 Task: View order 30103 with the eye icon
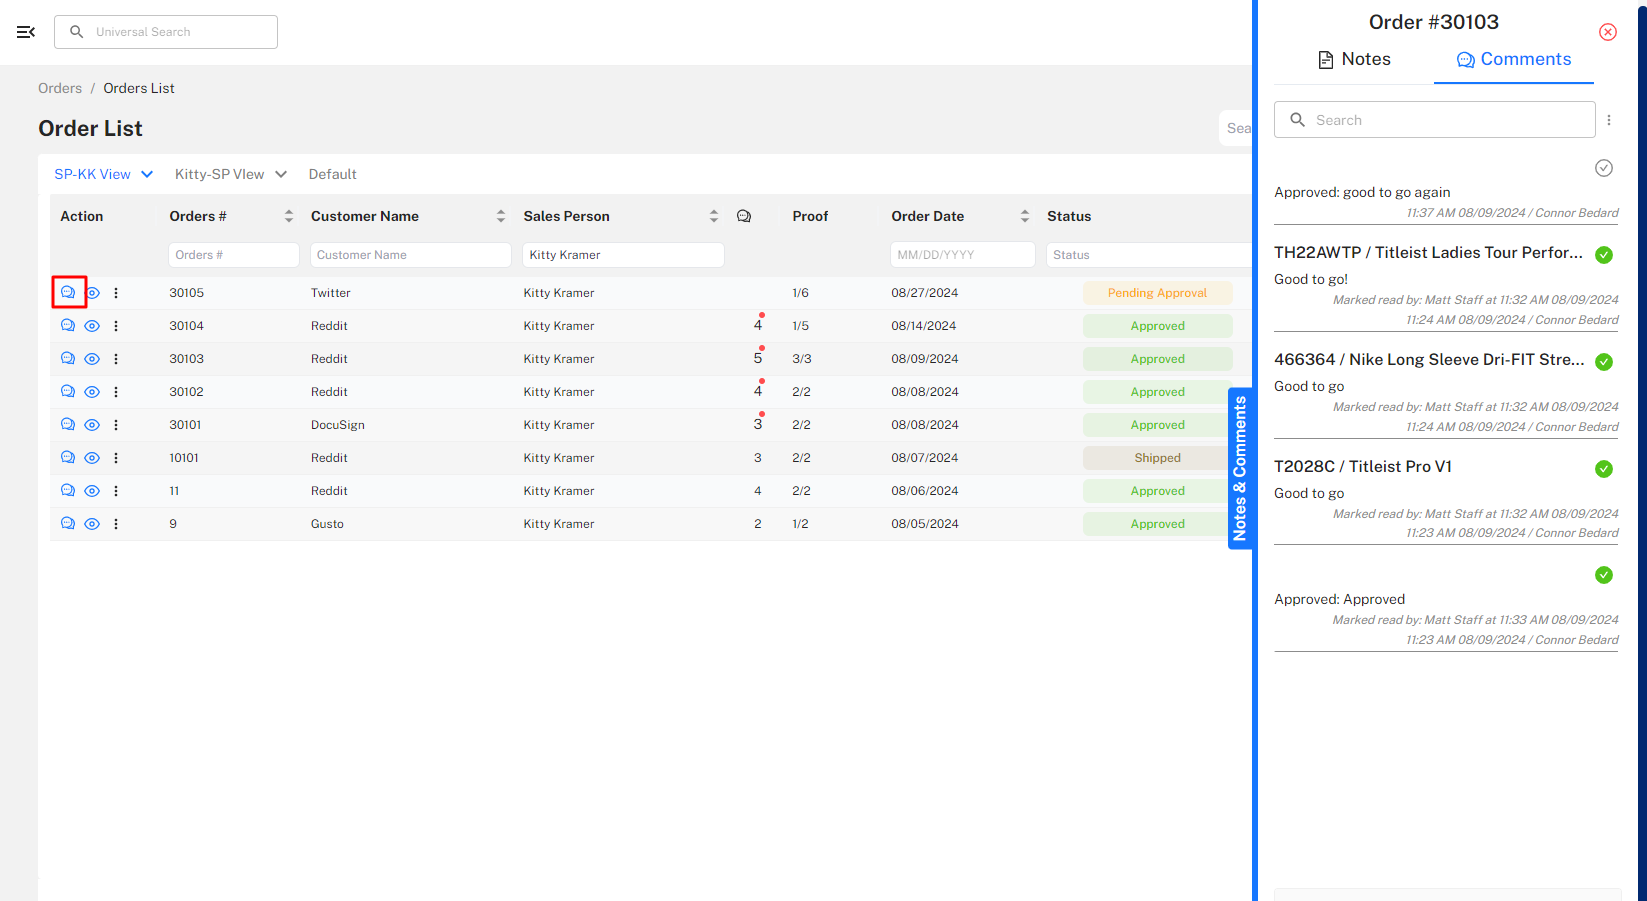92,359
